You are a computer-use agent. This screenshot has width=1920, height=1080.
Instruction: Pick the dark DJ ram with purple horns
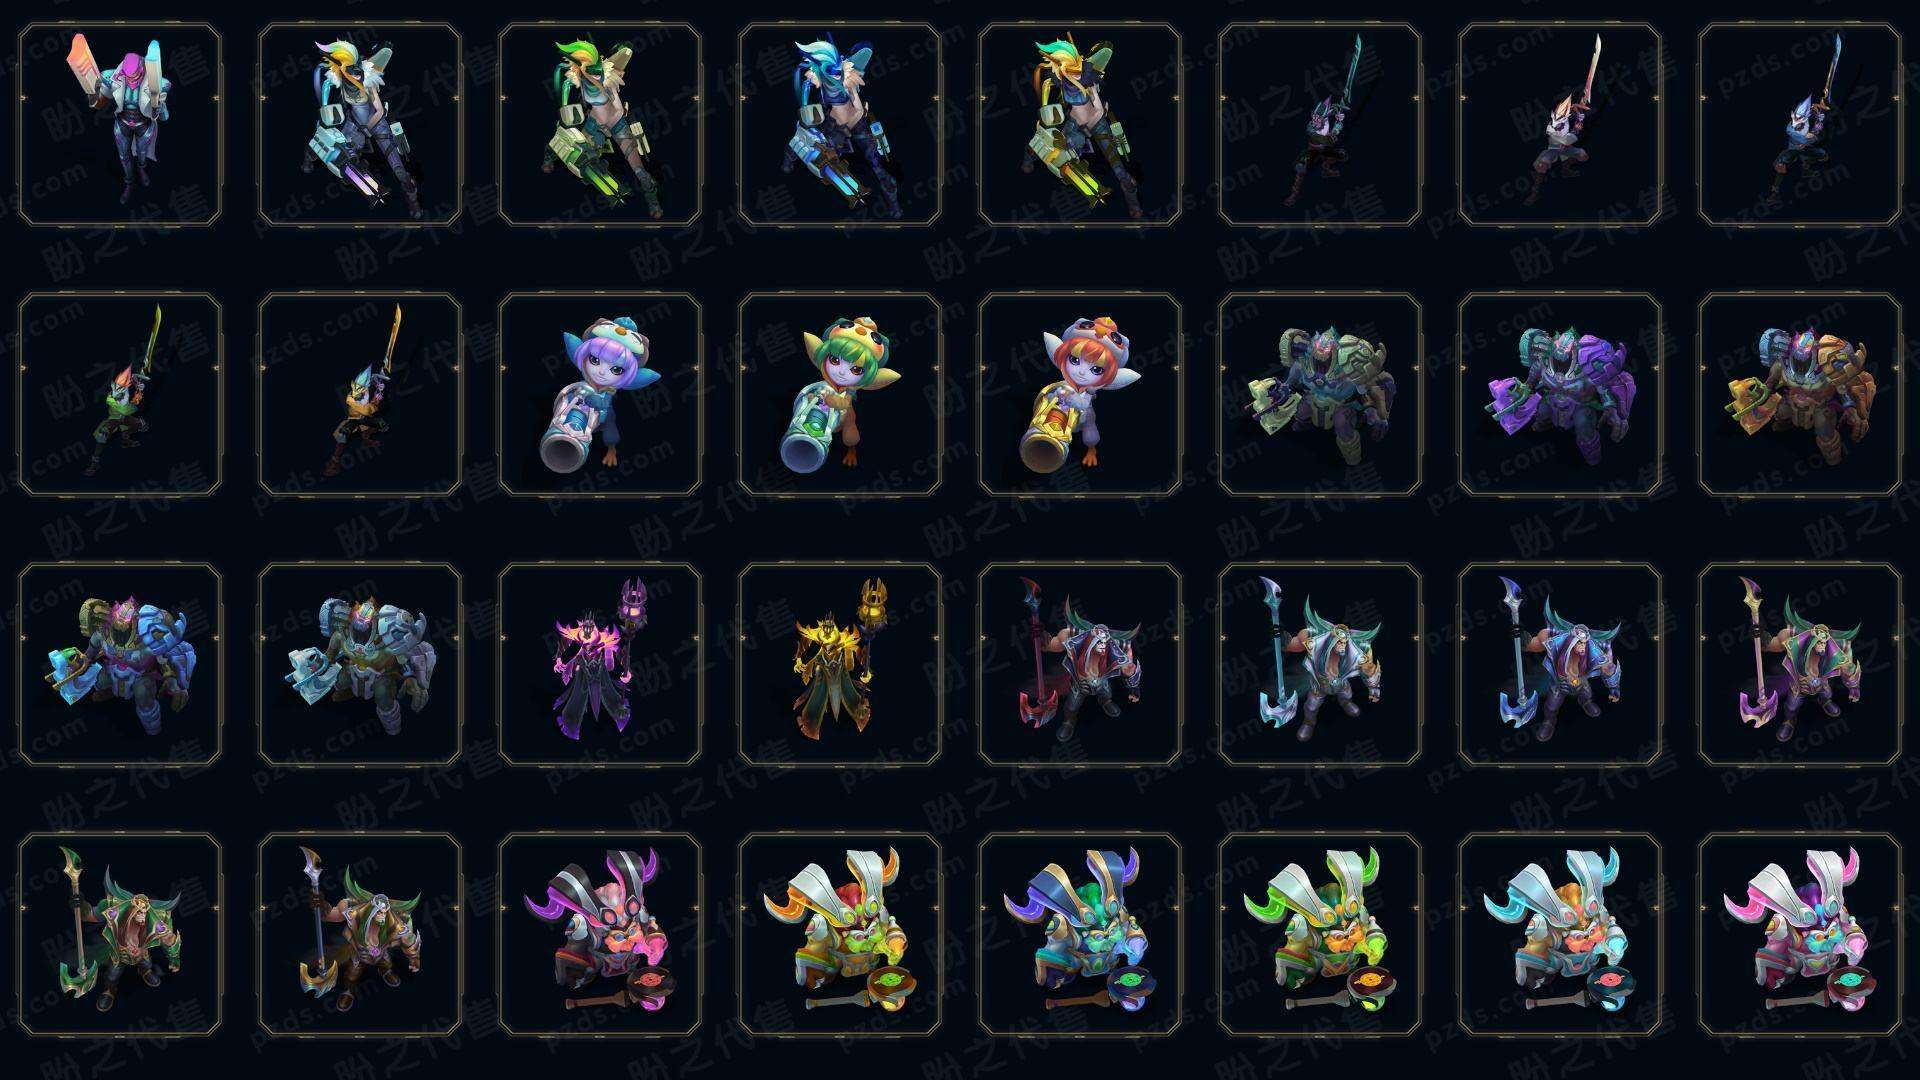(600, 934)
